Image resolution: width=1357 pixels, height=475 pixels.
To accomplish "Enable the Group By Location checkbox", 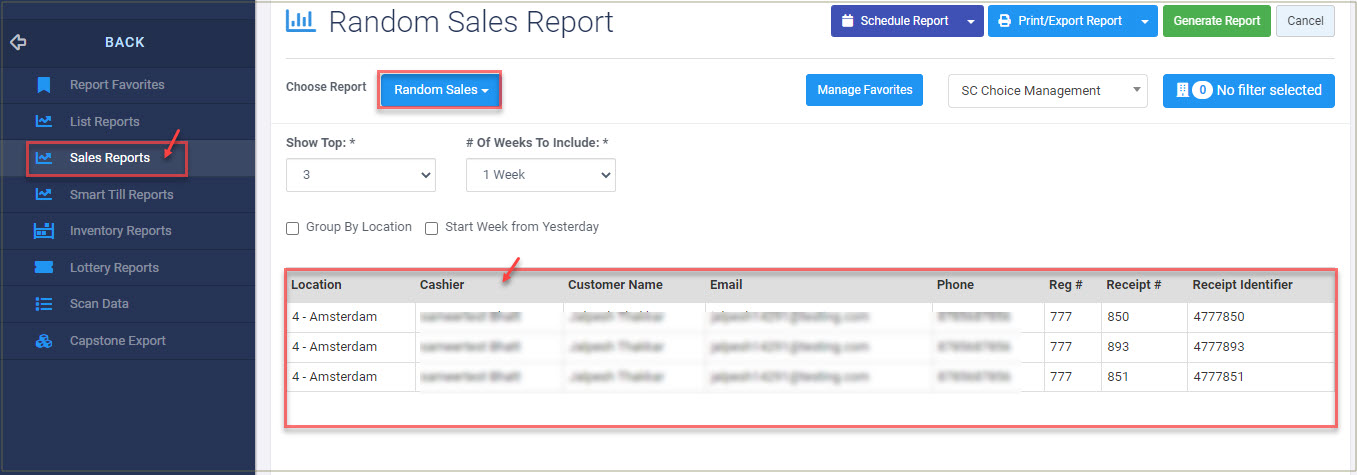I will point(293,228).
